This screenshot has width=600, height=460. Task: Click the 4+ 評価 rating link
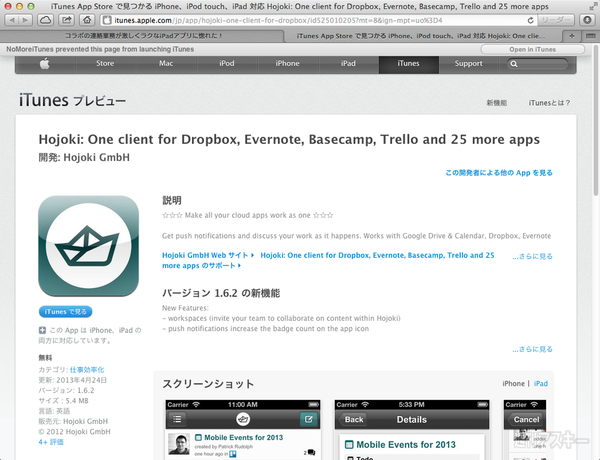(x=51, y=442)
